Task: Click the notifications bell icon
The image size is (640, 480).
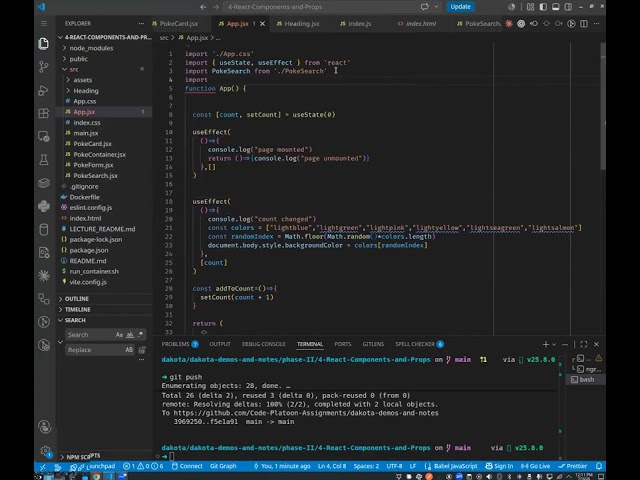Action: tap(599, 466)
